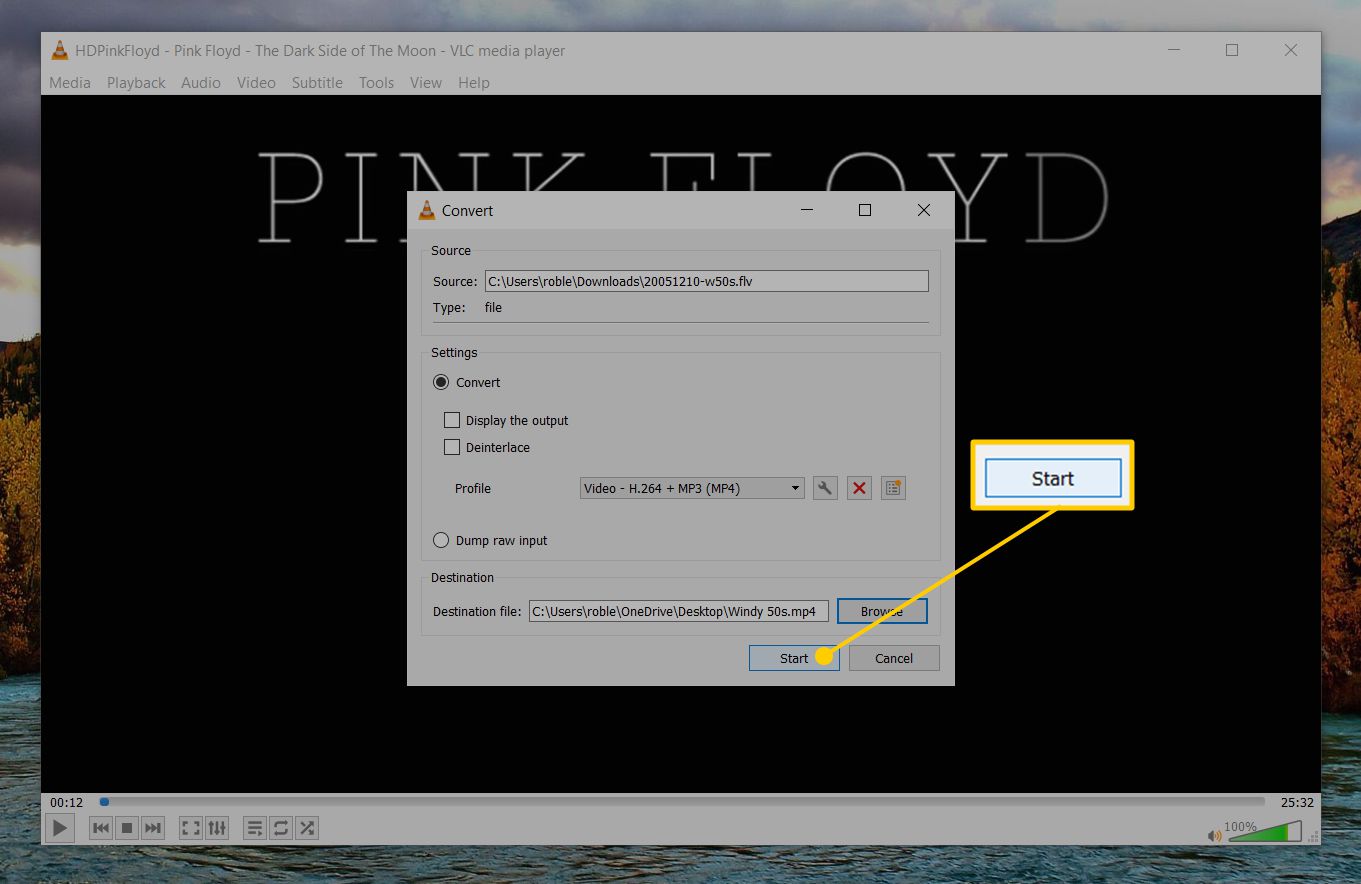Enable the Deinterlace checkbox

tap(452, 447)
